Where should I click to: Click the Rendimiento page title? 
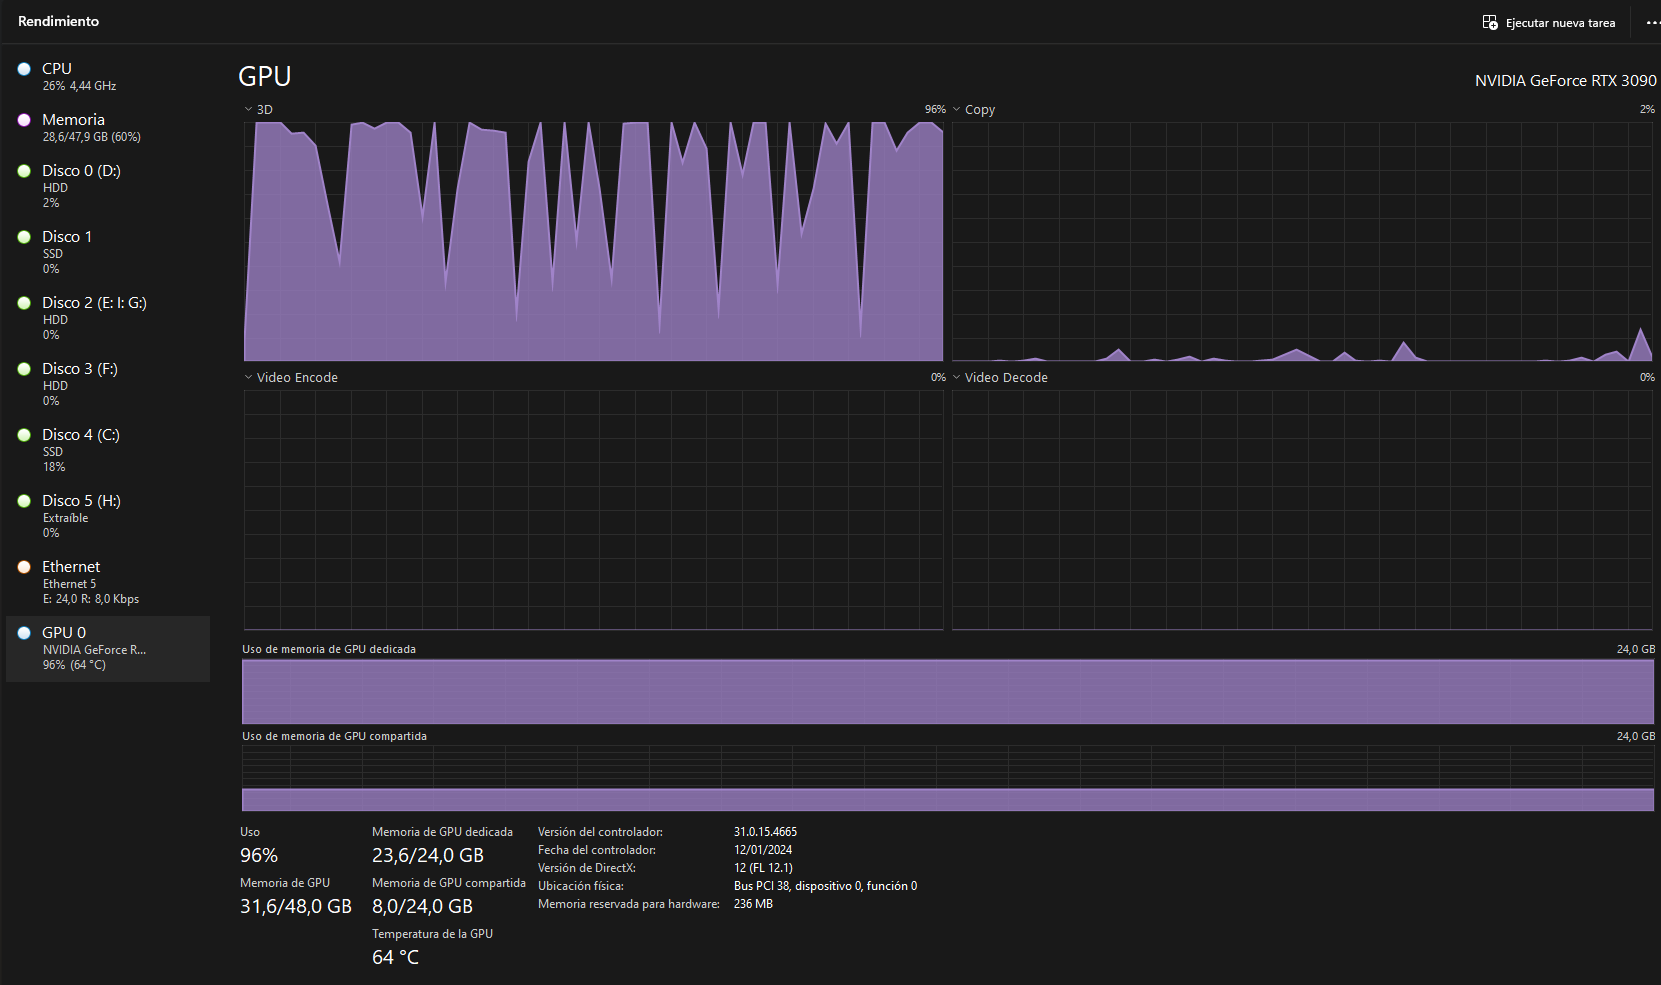click(58, 21)
